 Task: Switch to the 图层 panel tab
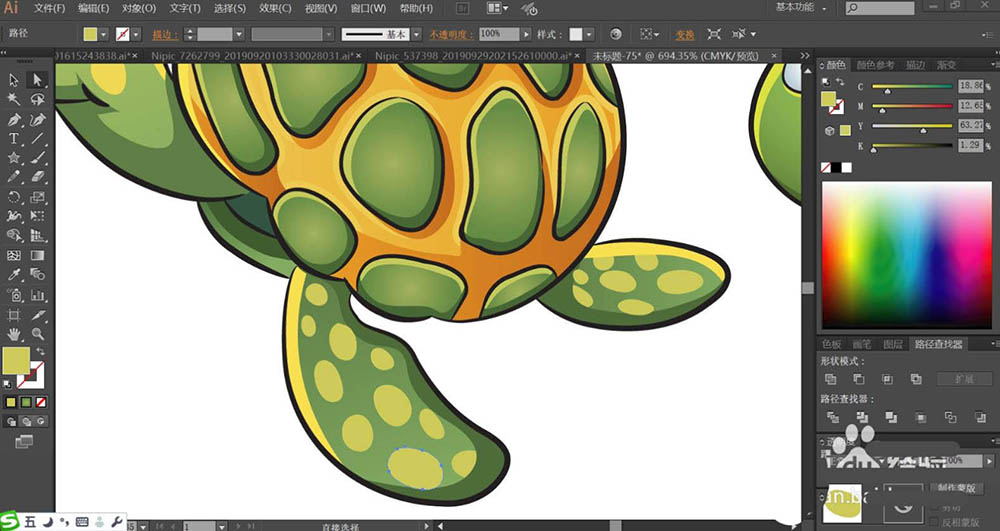[x=894, y=344]
